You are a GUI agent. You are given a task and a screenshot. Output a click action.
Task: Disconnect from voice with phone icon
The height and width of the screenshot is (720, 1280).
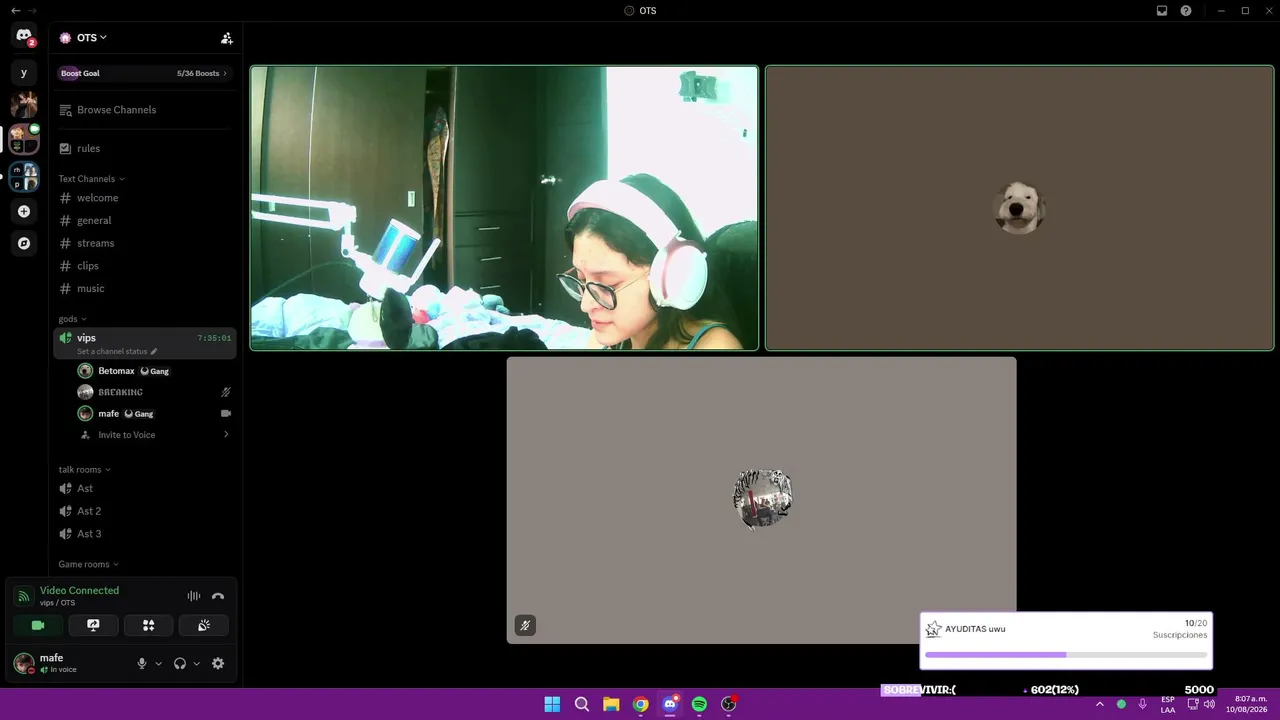tap(218, 596)
